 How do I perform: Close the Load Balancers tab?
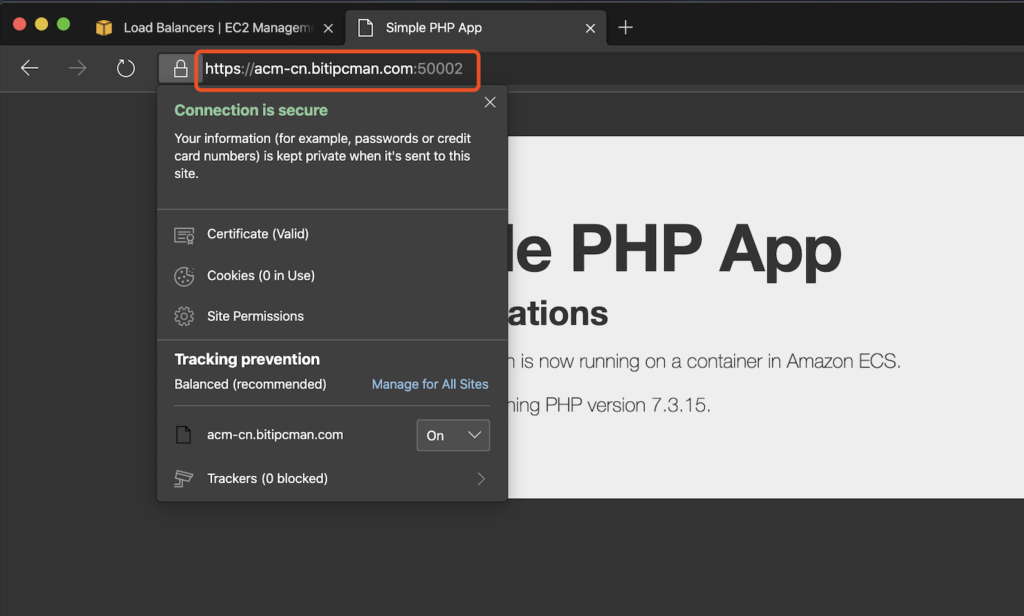tap(329, 28)
